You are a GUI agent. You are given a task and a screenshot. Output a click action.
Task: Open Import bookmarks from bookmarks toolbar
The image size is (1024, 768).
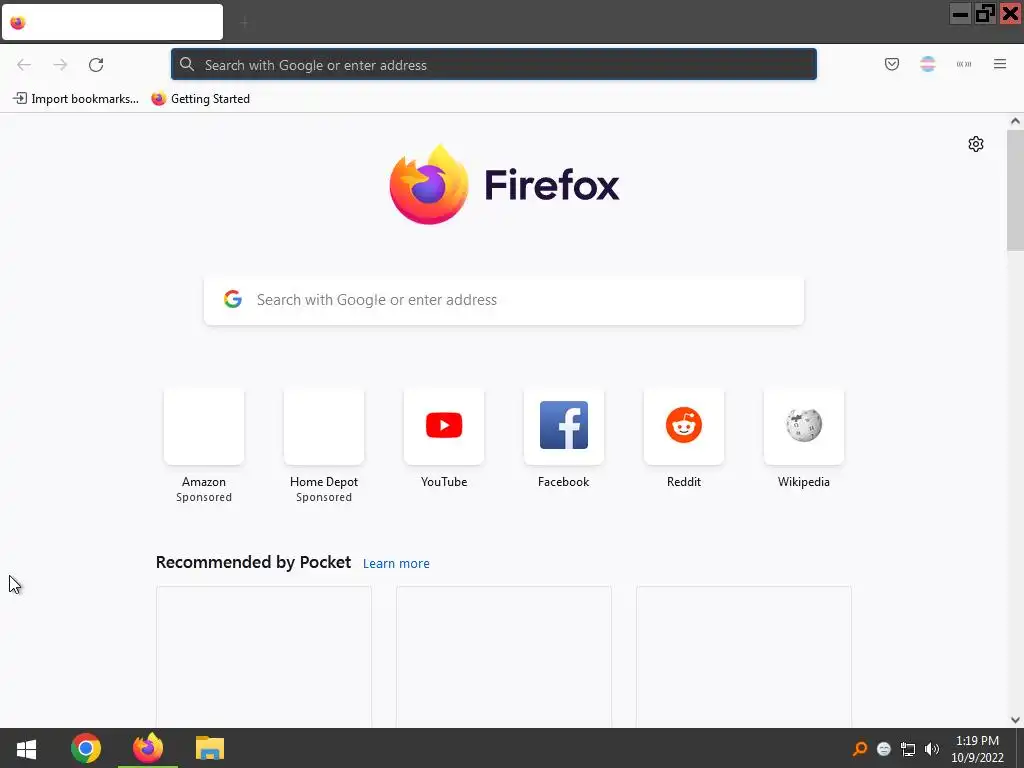pyautogui.click(x=76, y=99)
